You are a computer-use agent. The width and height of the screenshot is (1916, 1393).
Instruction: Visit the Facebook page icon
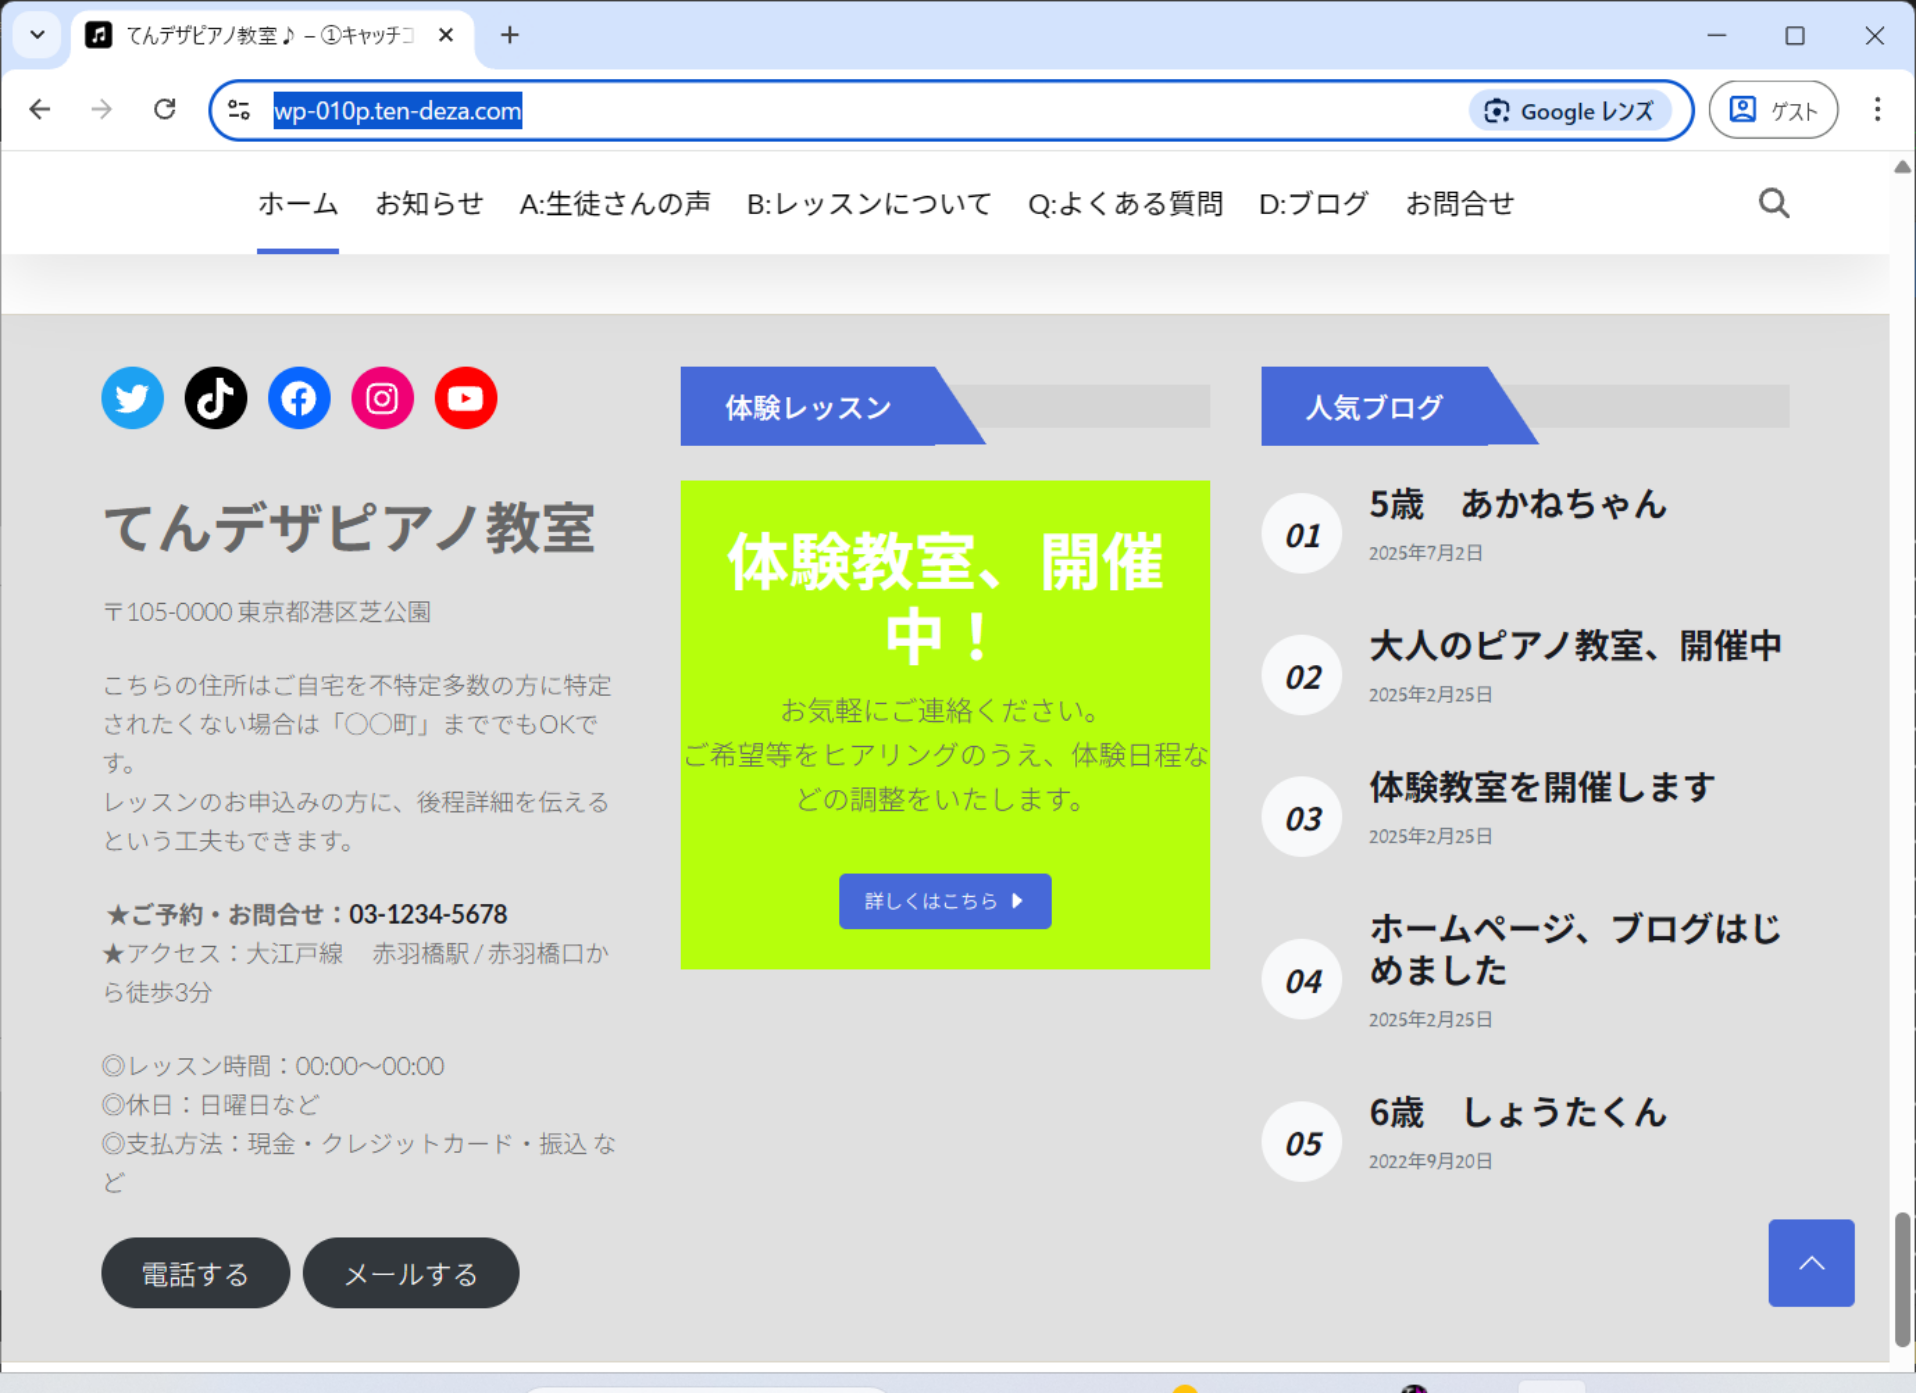pos(299,399)
